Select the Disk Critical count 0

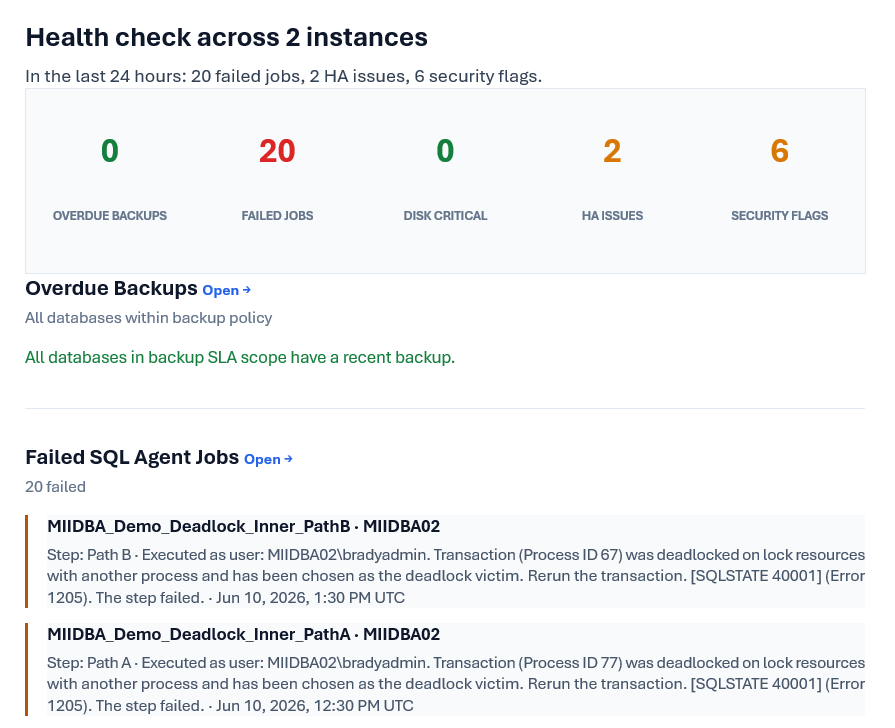(445, 151)
